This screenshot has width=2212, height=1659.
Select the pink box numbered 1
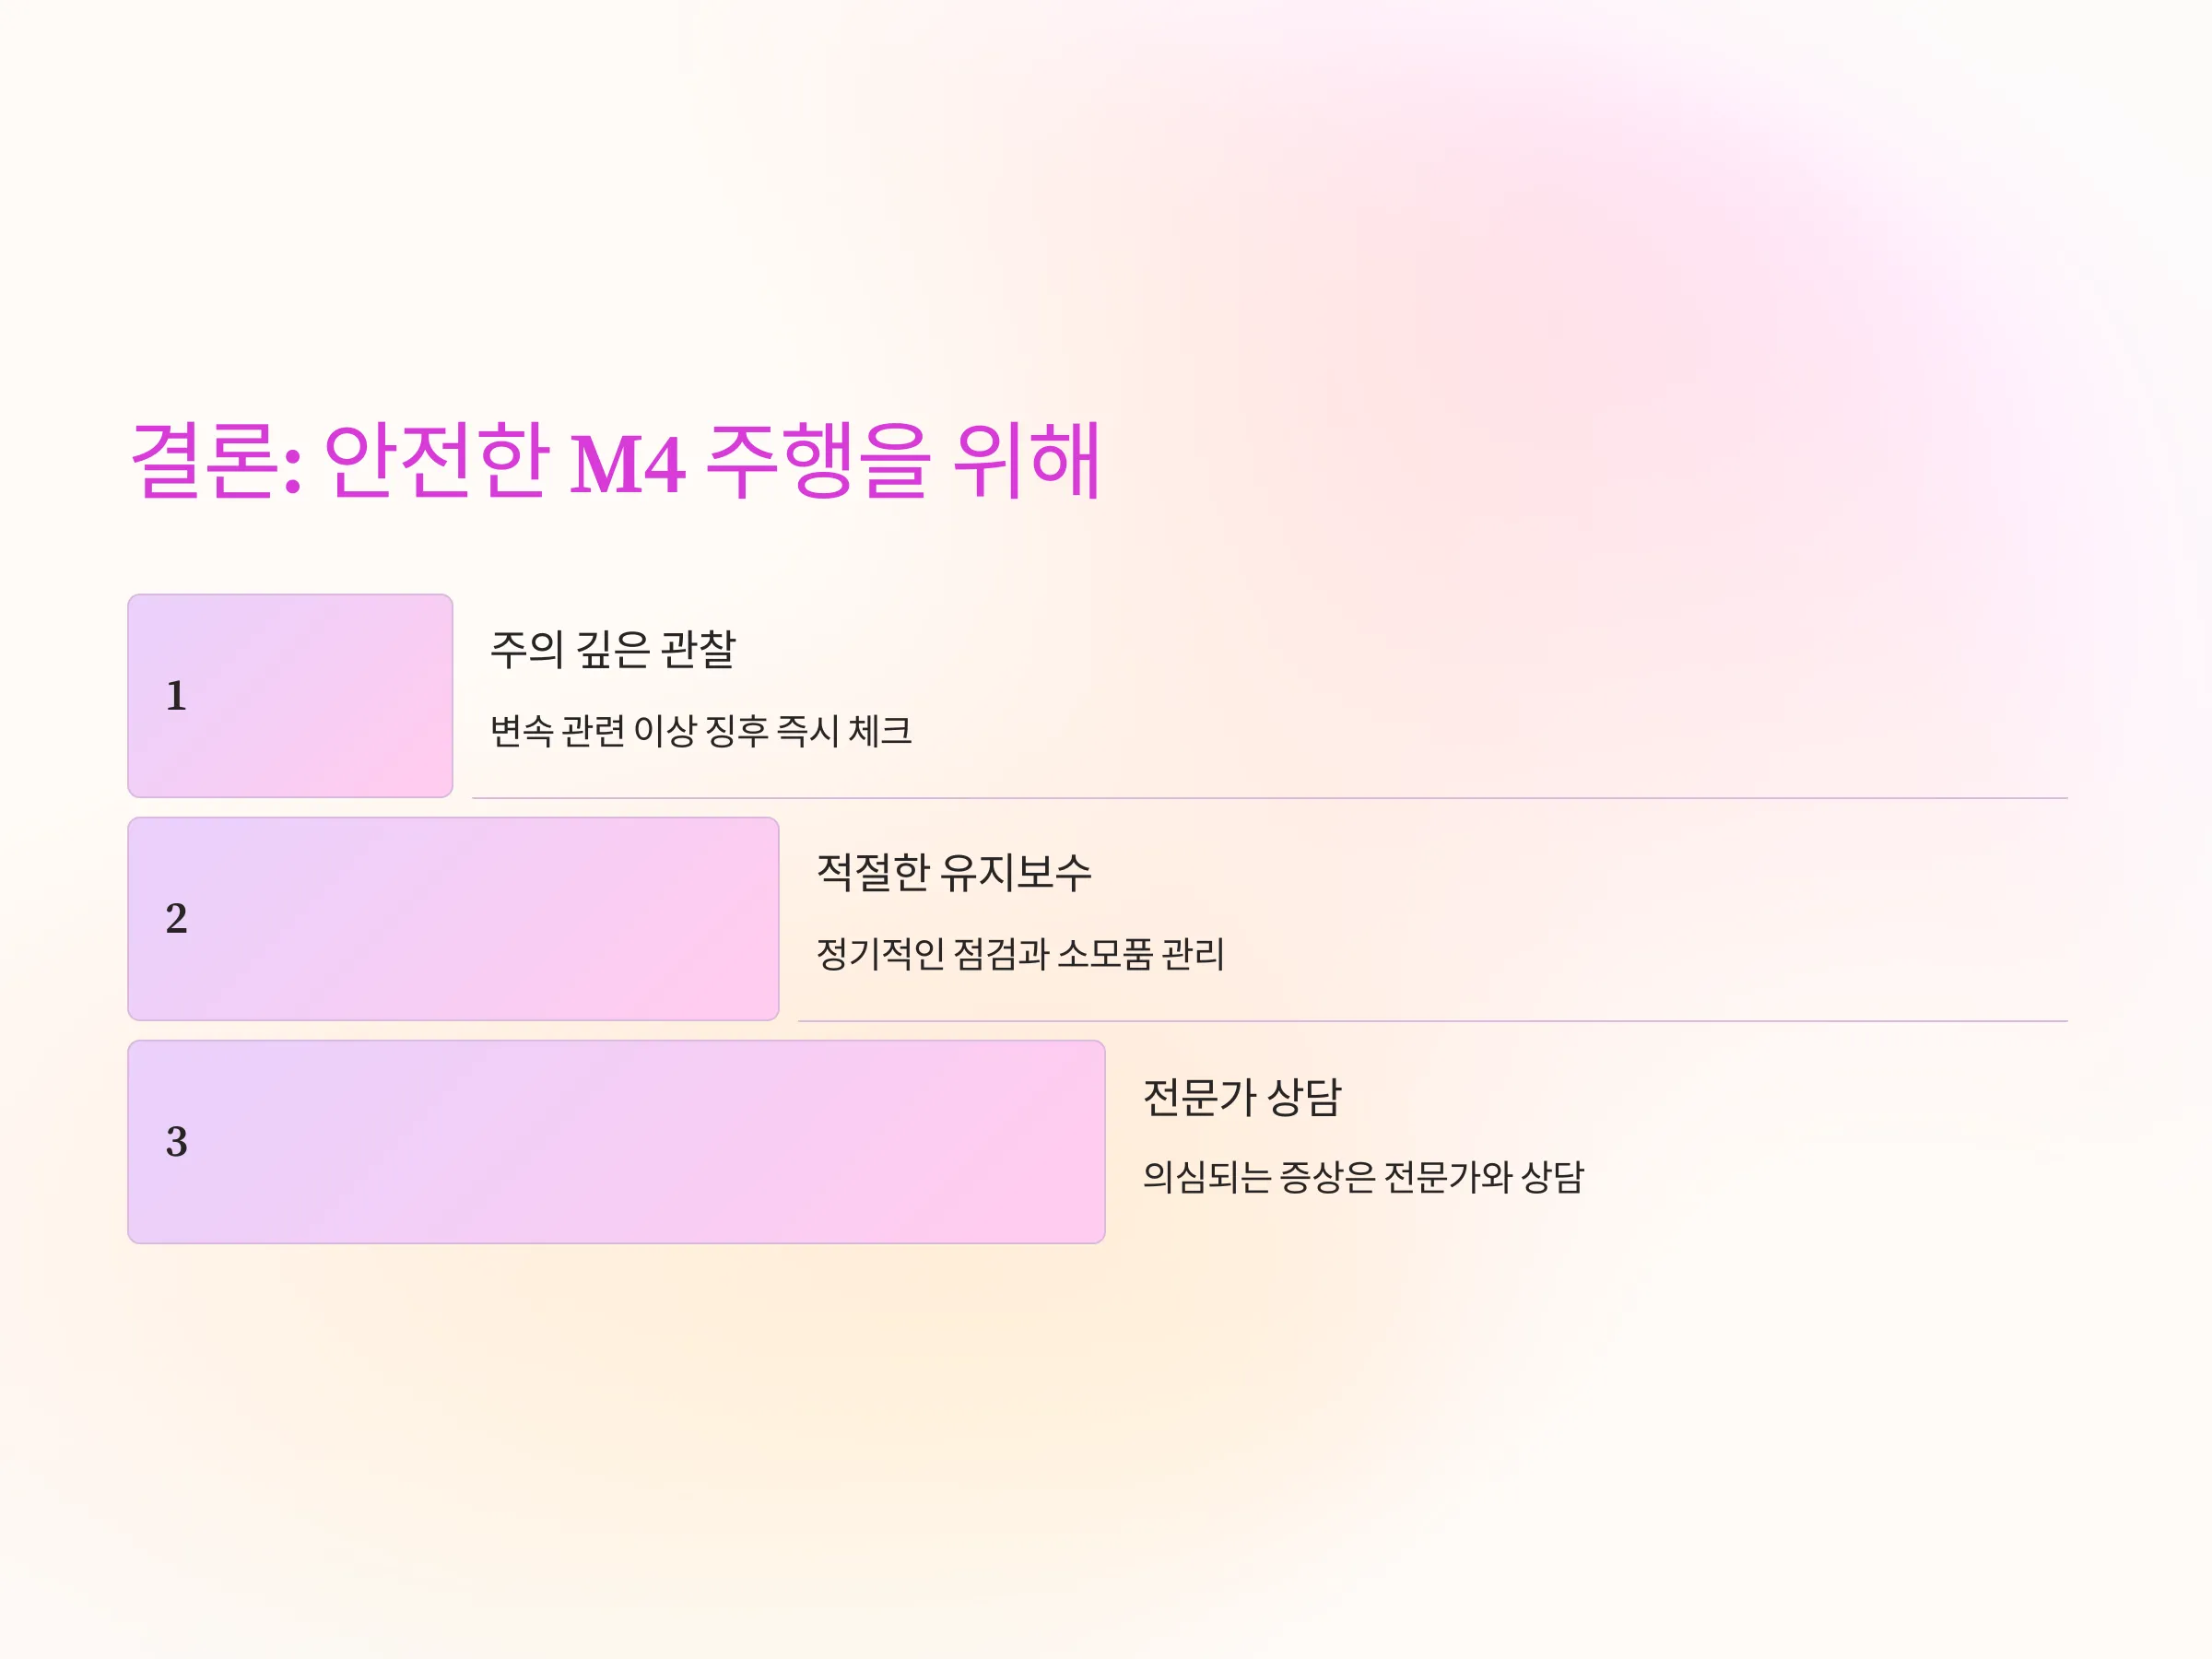290,696
